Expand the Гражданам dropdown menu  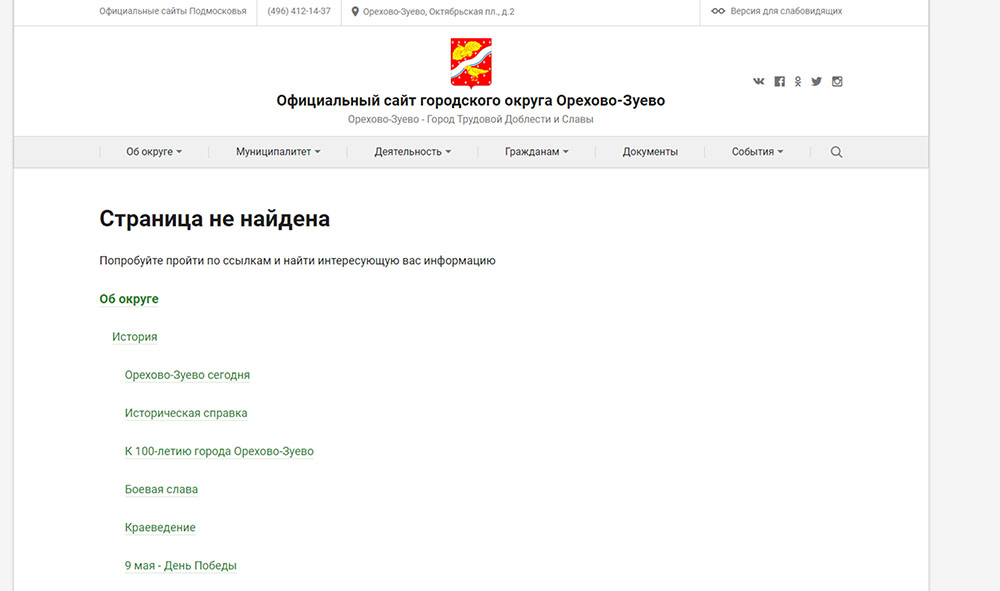536,152
